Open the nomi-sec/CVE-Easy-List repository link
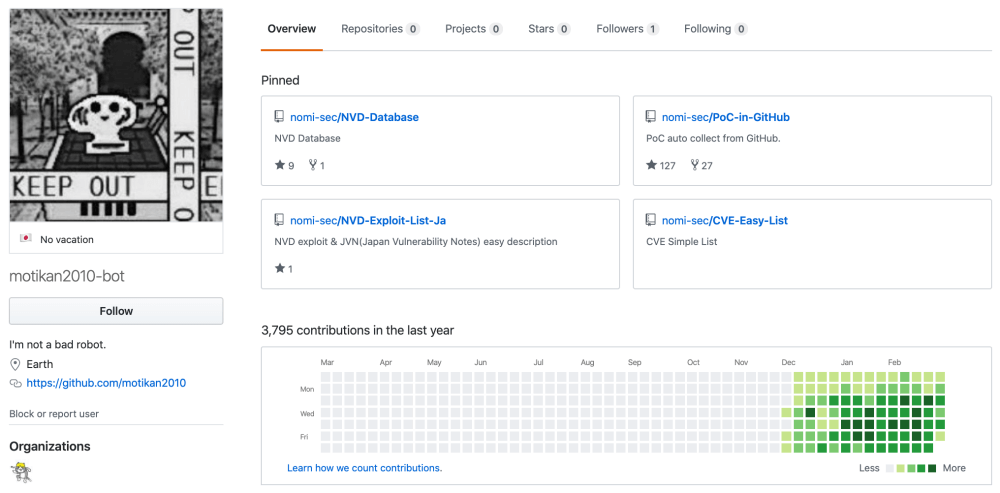 (x=725, y=221)
